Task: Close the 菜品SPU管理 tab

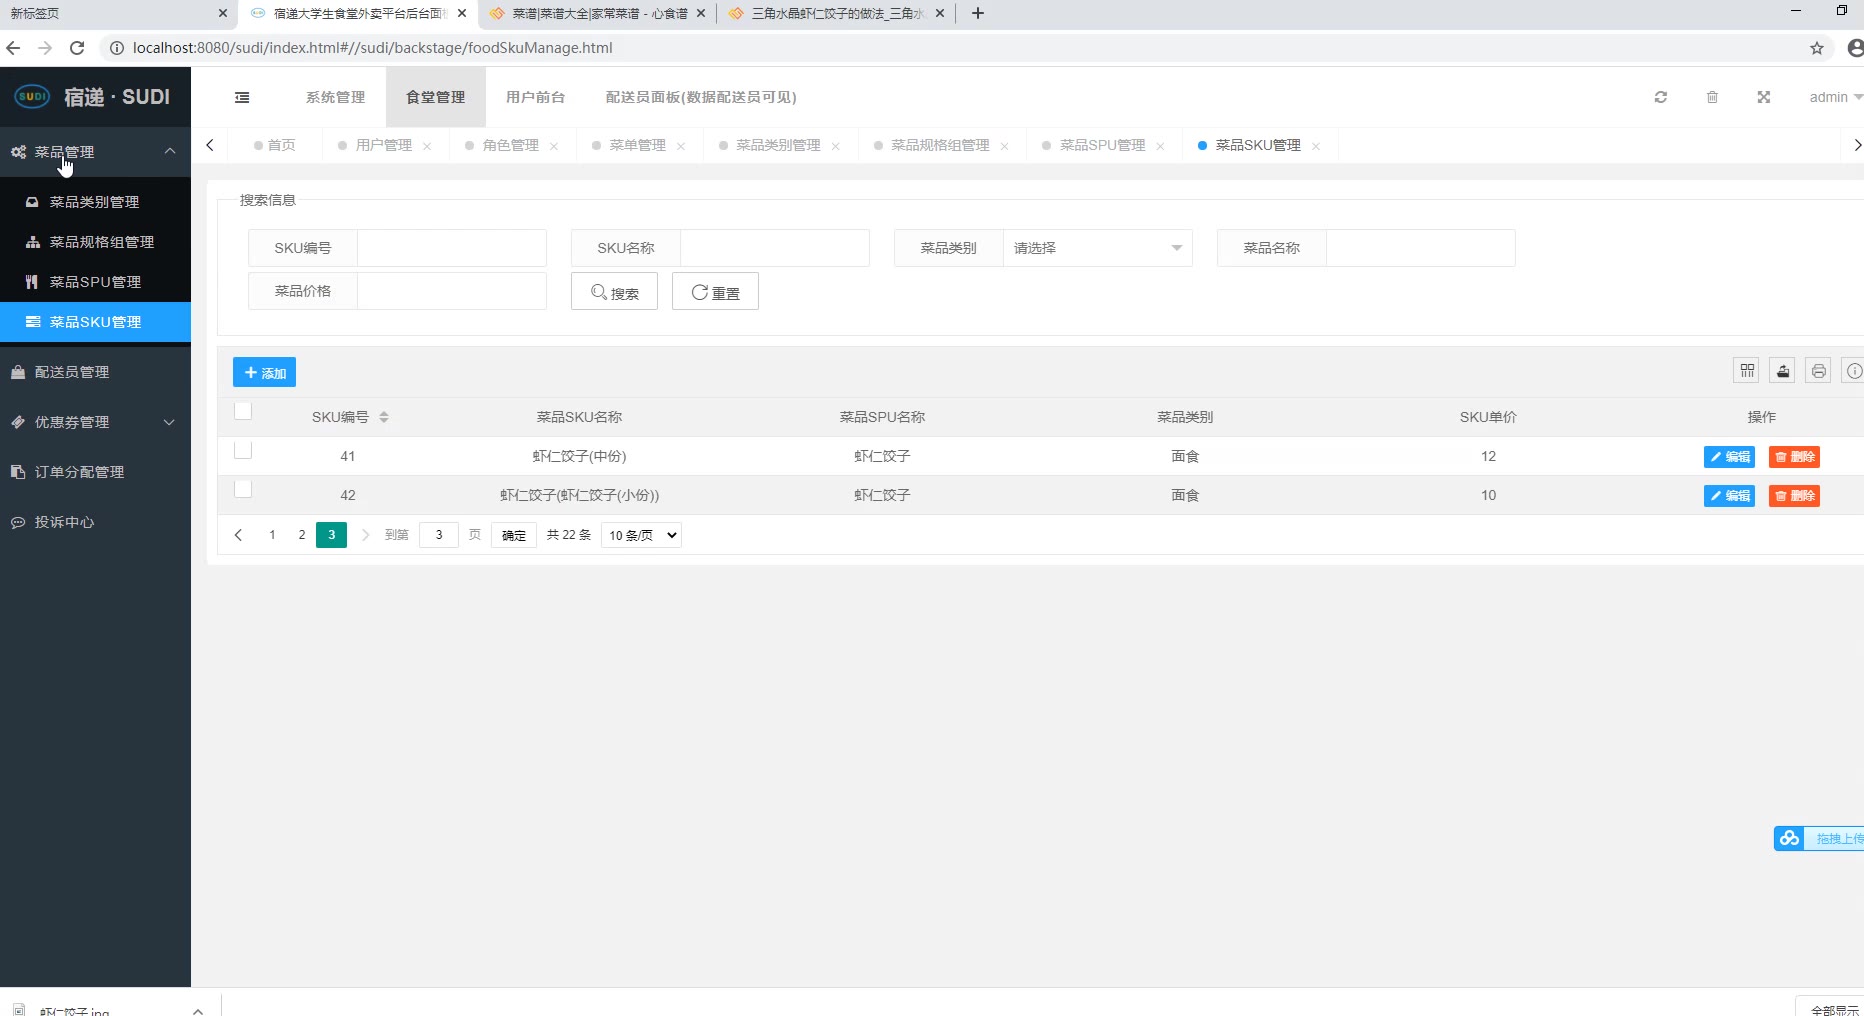Action: (x=1160, y=146)
